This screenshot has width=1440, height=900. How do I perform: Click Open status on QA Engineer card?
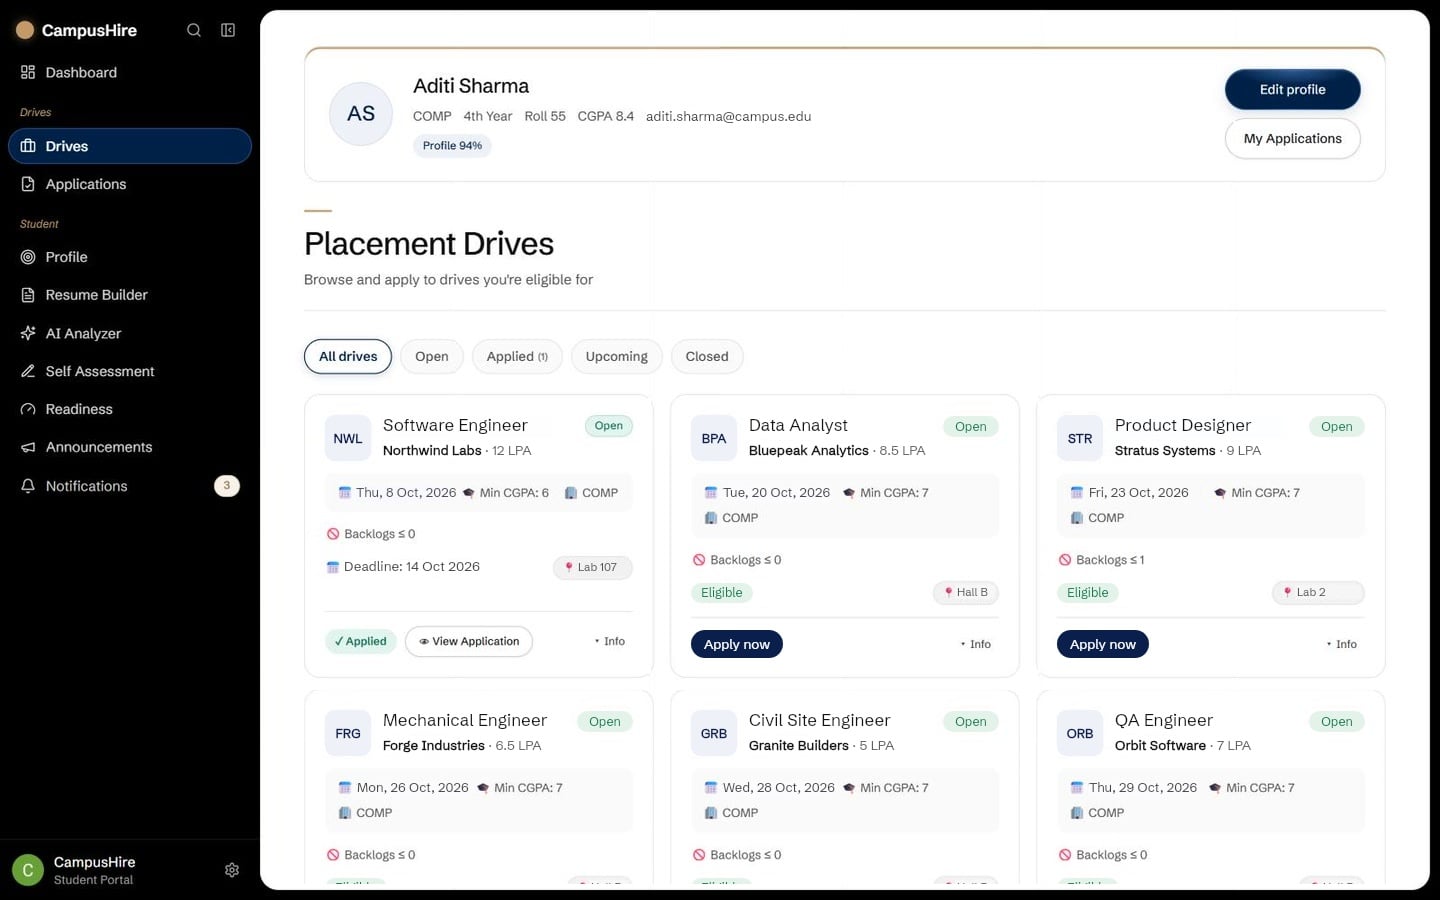(1337, 722)
